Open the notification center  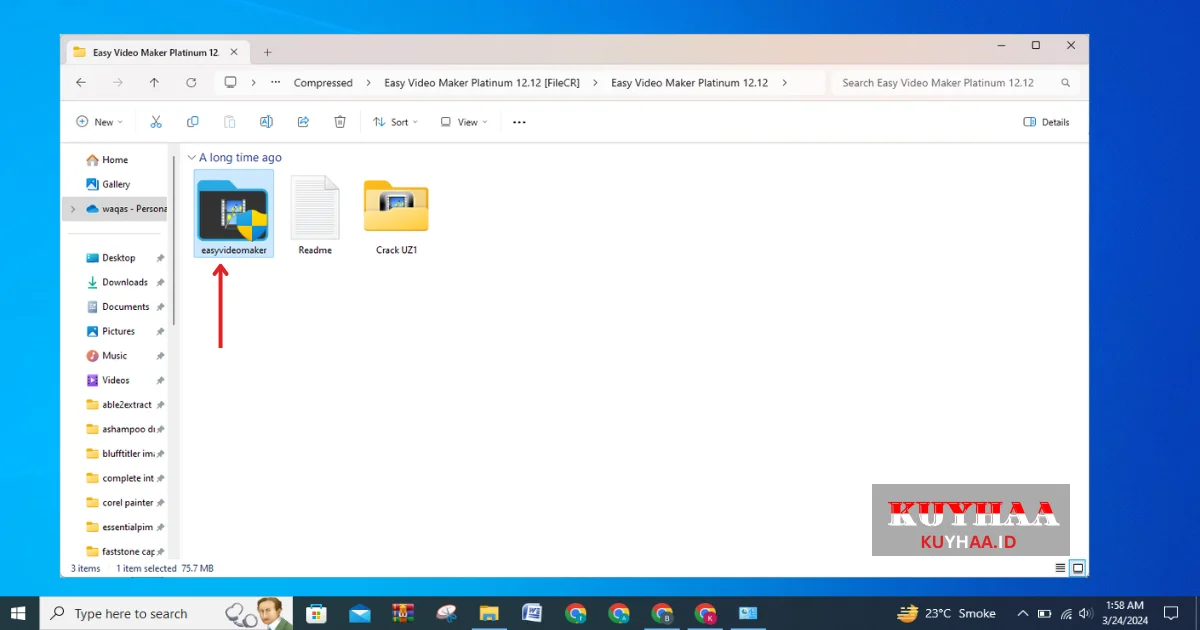[x=1171, y=613]
